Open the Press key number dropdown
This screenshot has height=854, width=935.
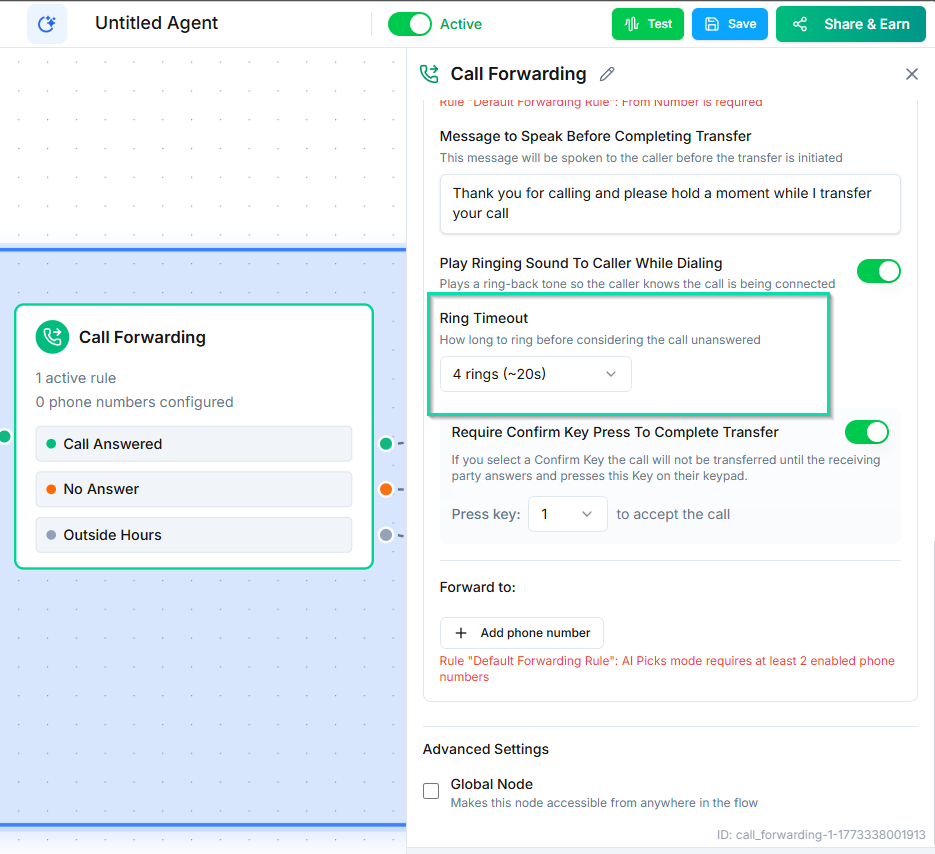click(567, 514)
